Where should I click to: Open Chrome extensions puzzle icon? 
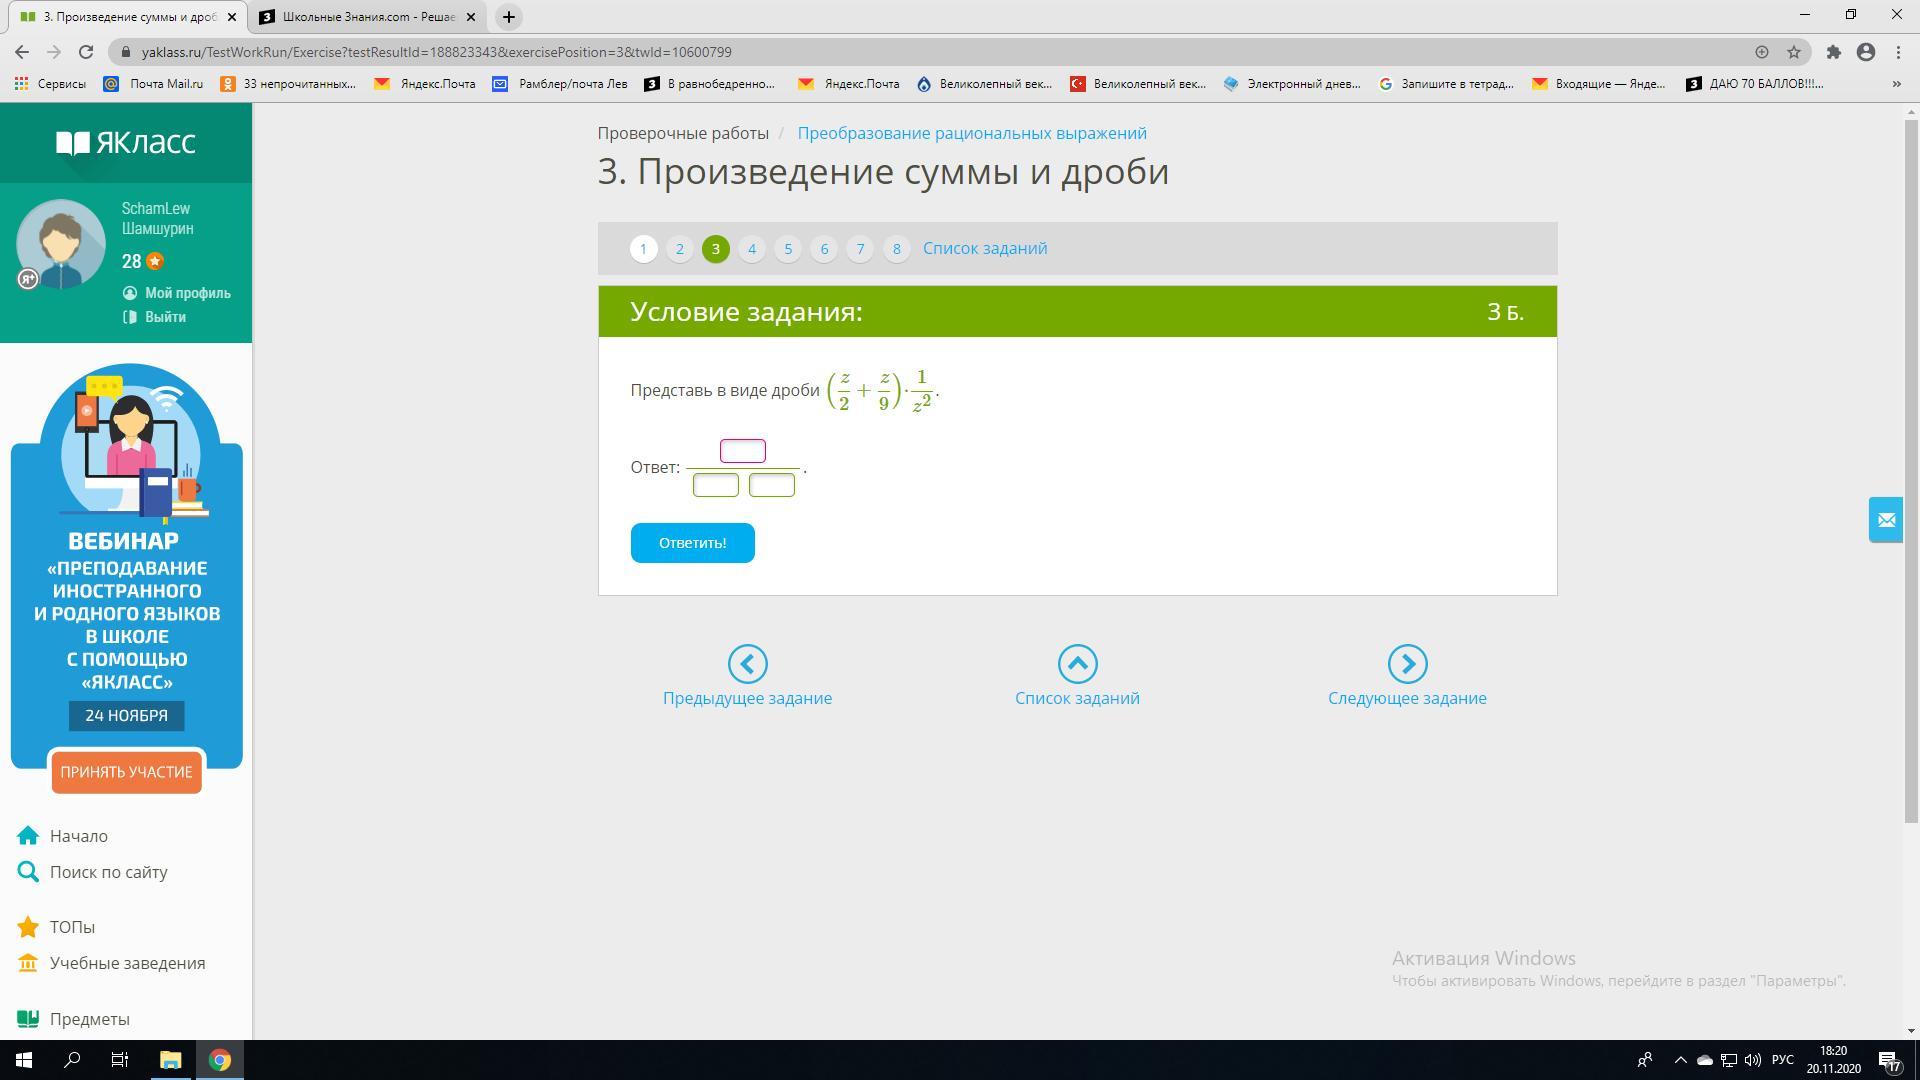tap(1833, 52)
